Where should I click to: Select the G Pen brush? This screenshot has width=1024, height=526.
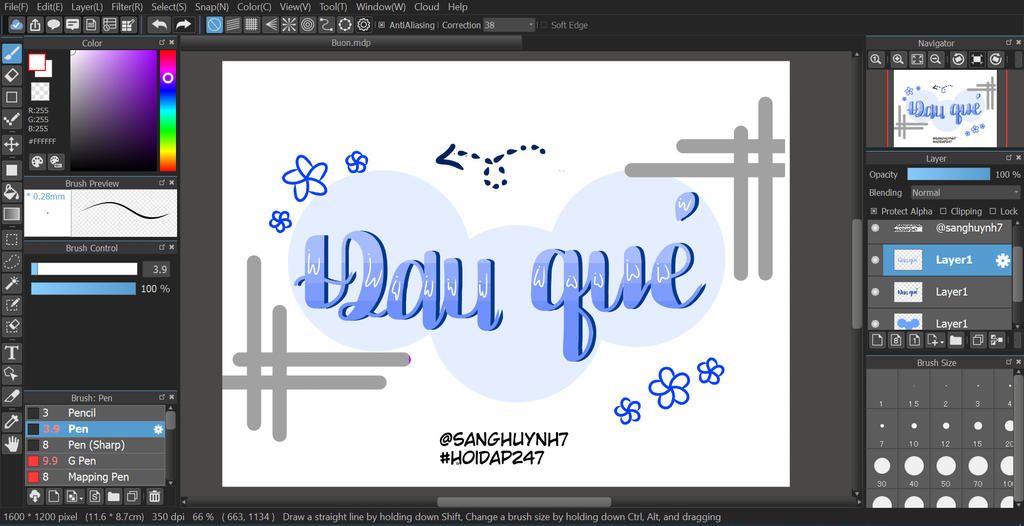pos(95,461)
